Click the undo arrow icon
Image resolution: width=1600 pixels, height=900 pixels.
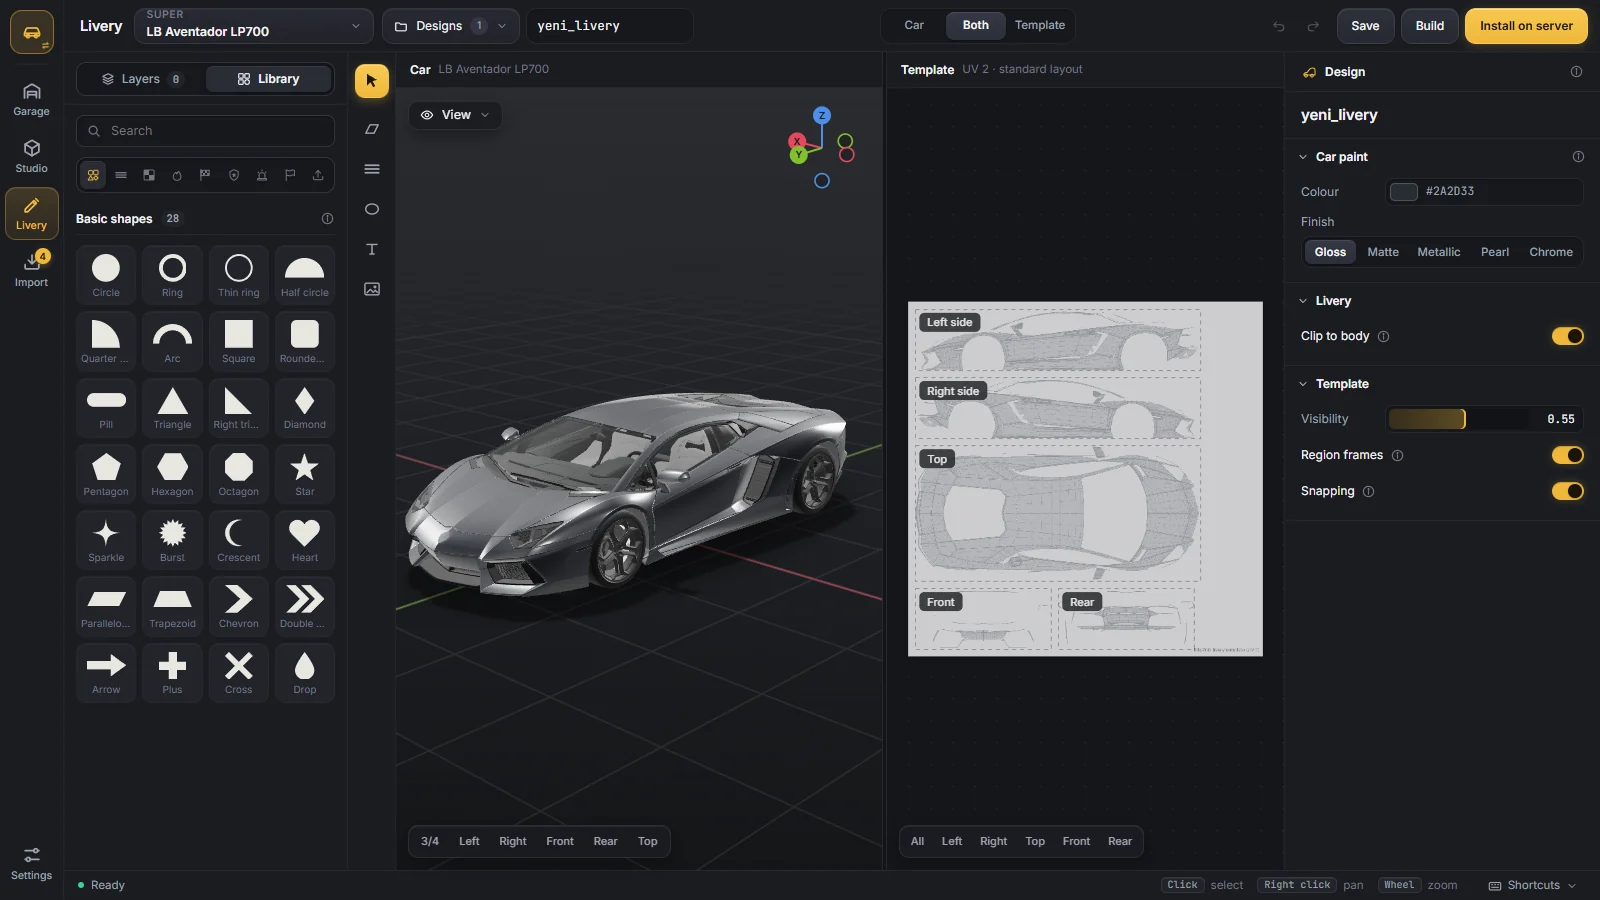1279,26
